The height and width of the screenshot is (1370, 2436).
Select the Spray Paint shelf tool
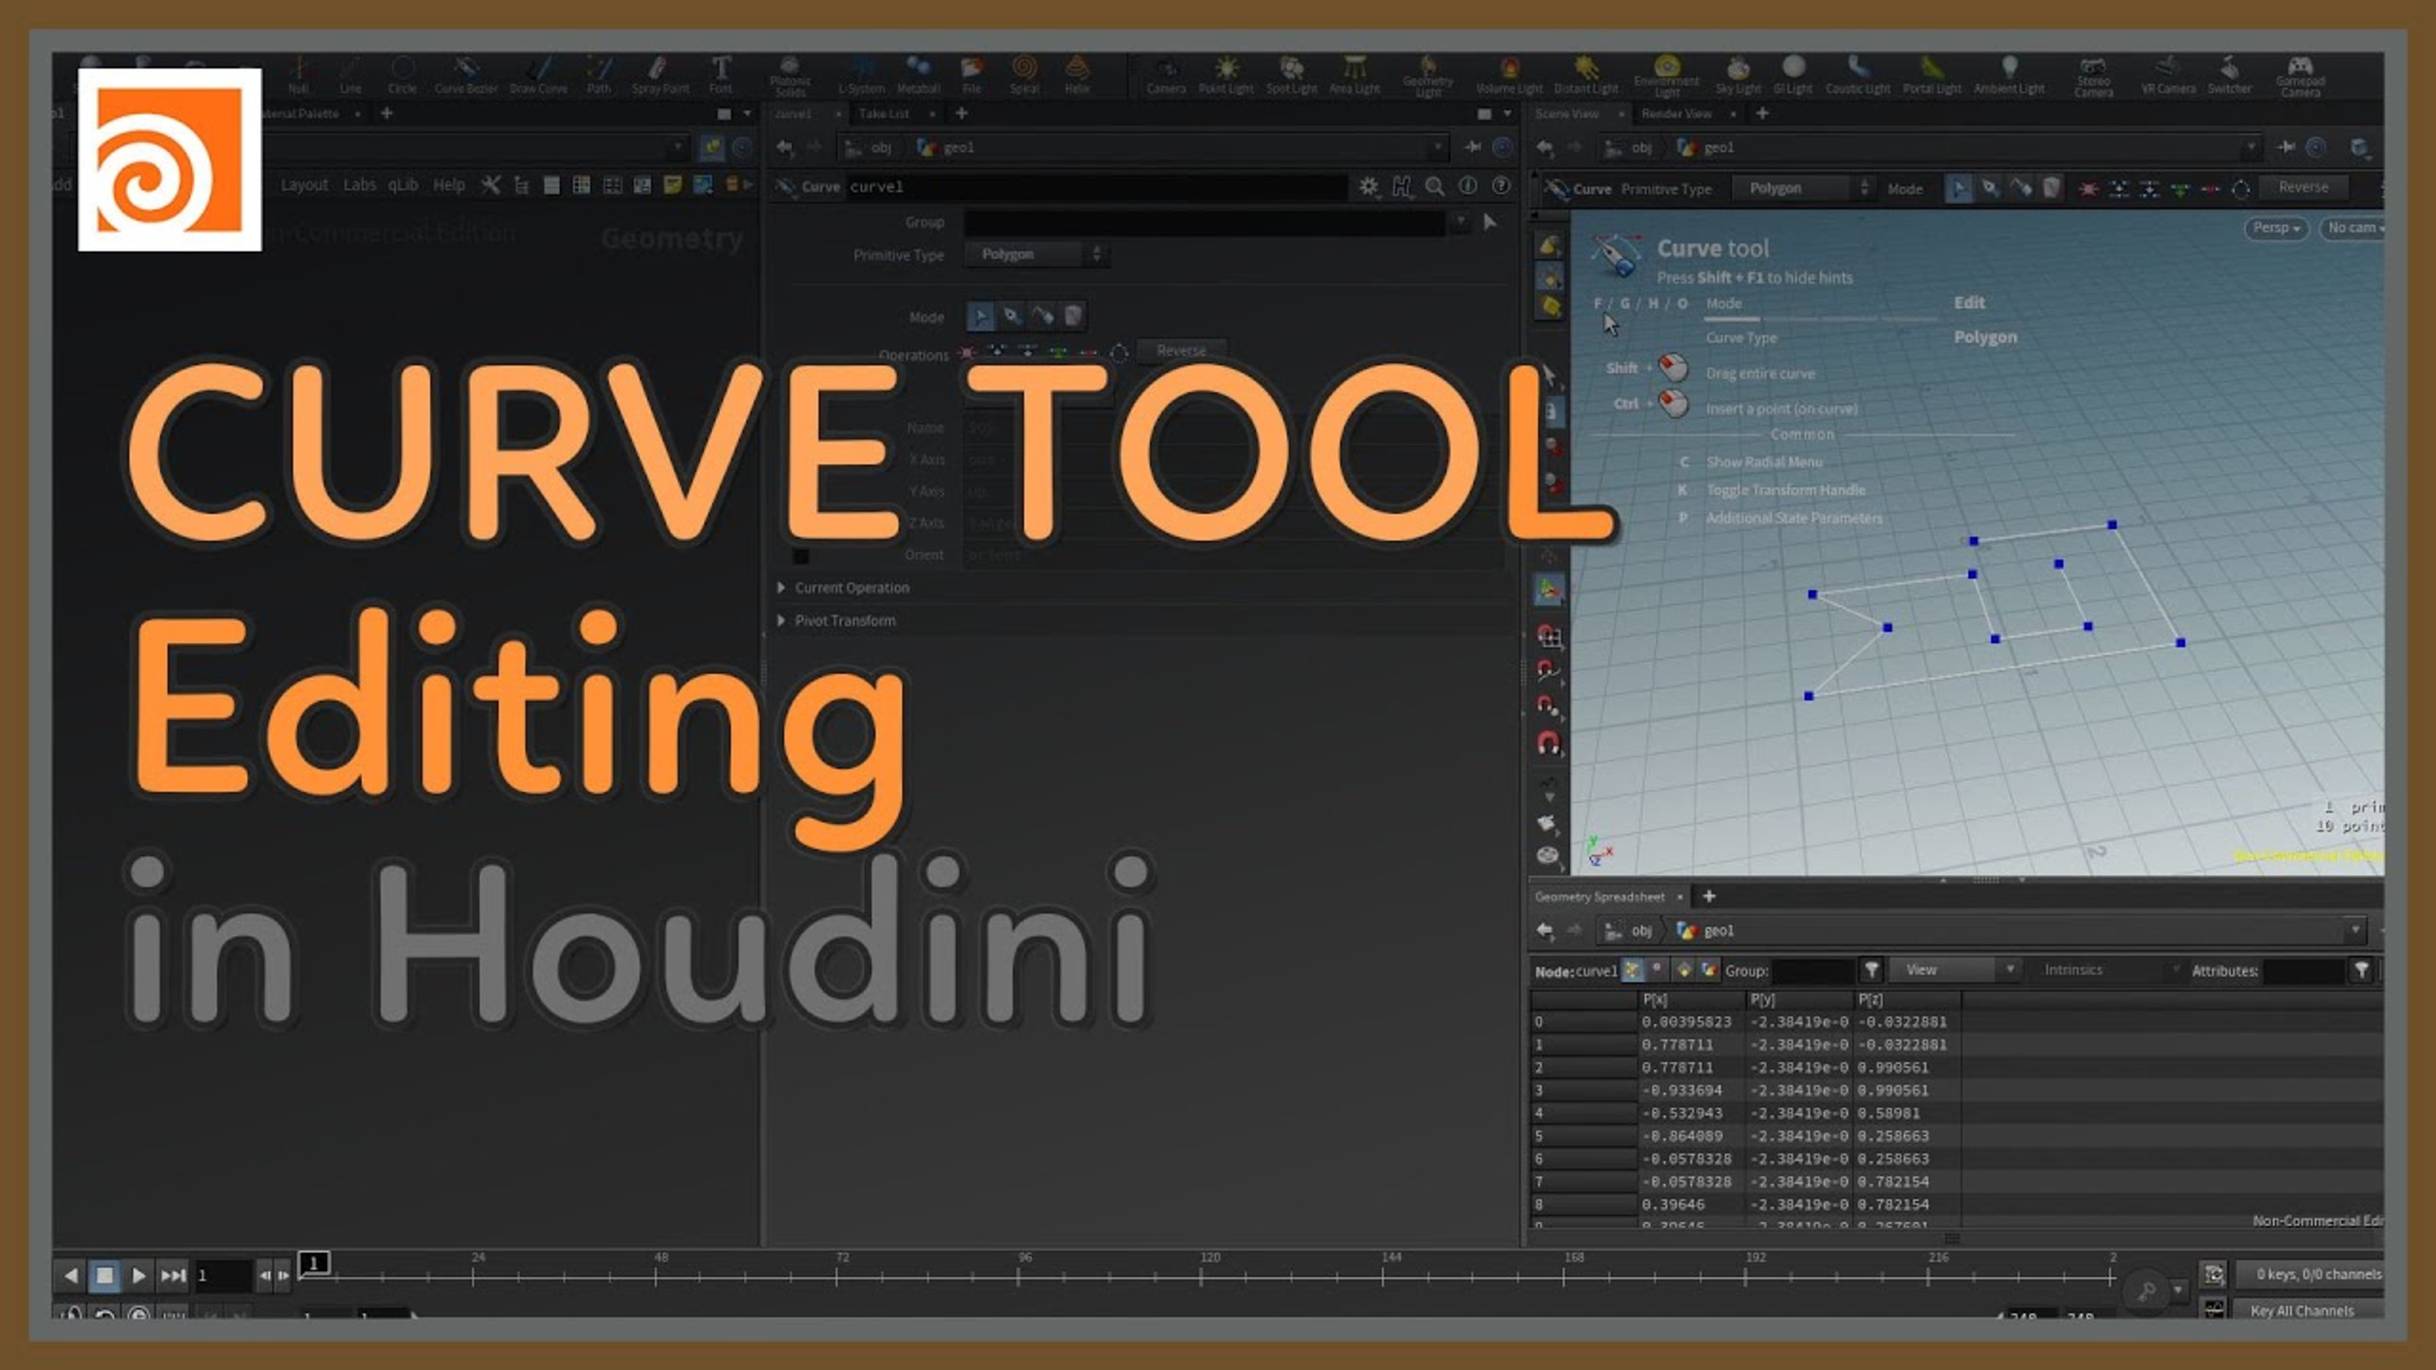click(658, 74)
